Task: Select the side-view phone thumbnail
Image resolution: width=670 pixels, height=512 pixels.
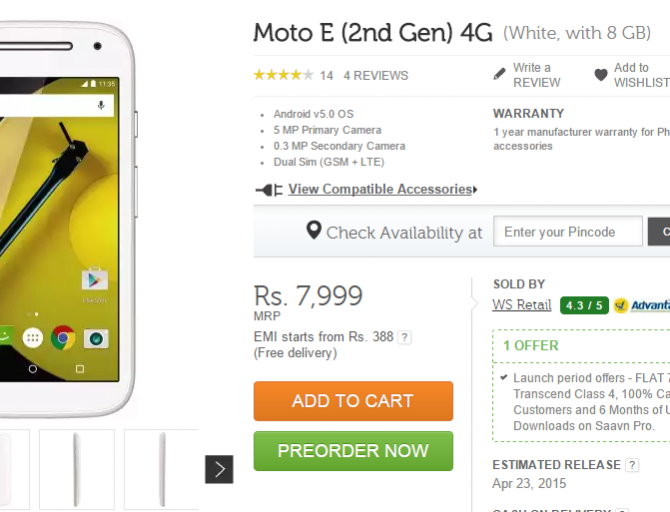Action: 77,468
